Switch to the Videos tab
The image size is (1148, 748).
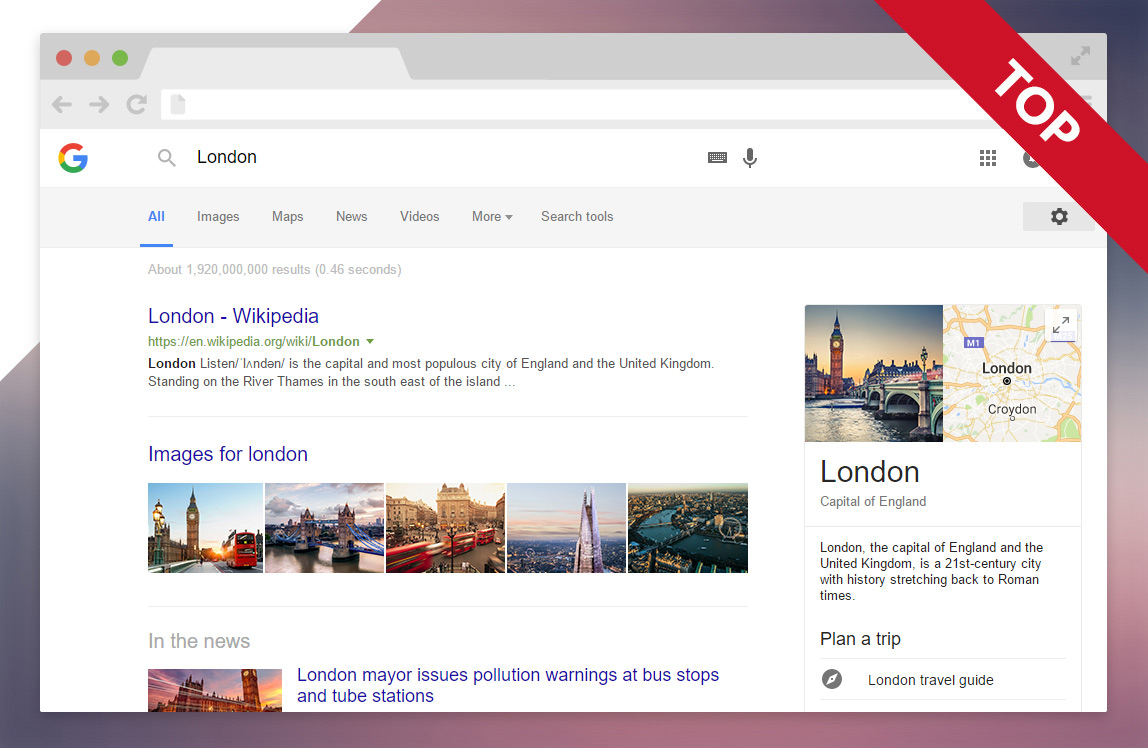tap(420, 217)
